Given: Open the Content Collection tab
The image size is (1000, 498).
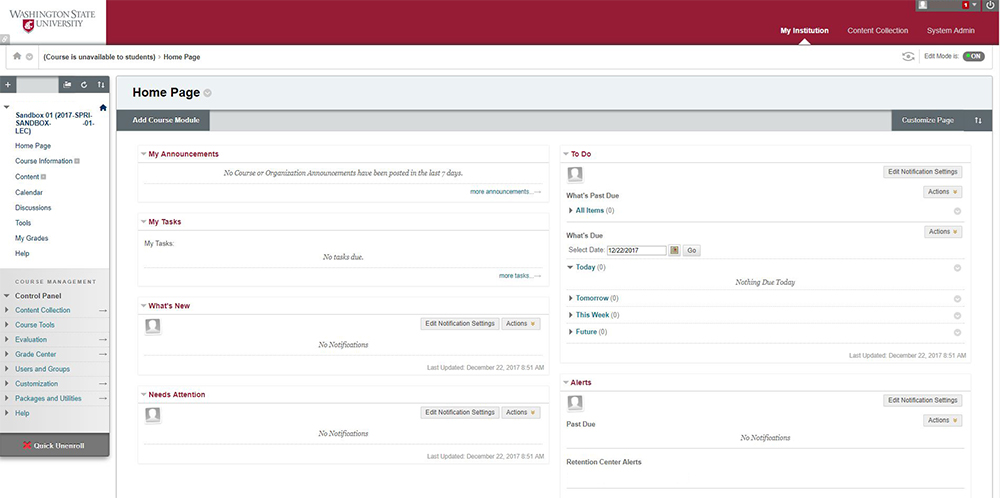Looking at the screenshot, I should click(878, 31).
